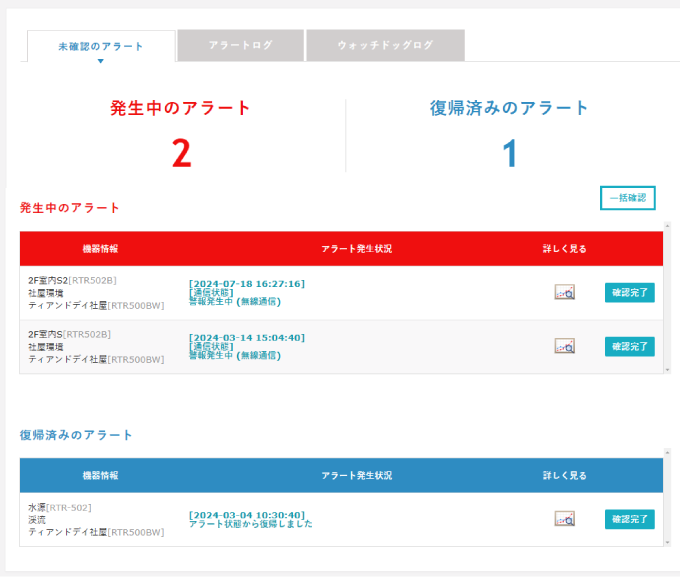Viewport: 680px width, 580px height.
Task: Confirm the 2F室内S alert with 確認完了
Action: pyautogui.click(x=629, y=346)
